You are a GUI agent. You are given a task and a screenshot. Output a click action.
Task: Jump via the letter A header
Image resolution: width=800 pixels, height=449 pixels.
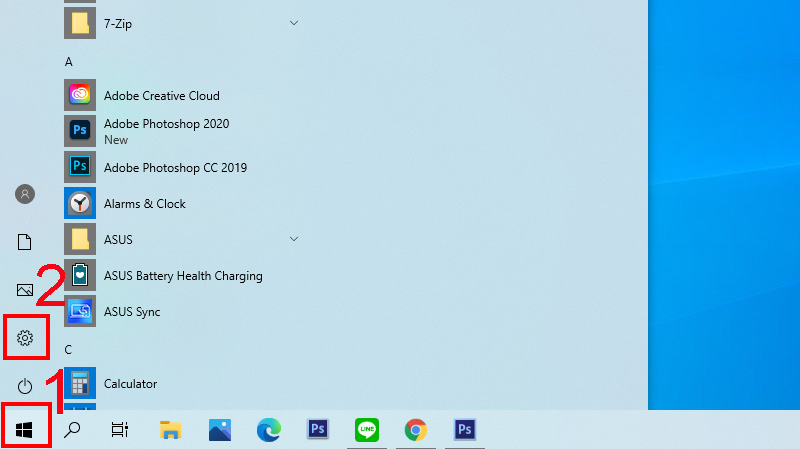coord(68,62)
